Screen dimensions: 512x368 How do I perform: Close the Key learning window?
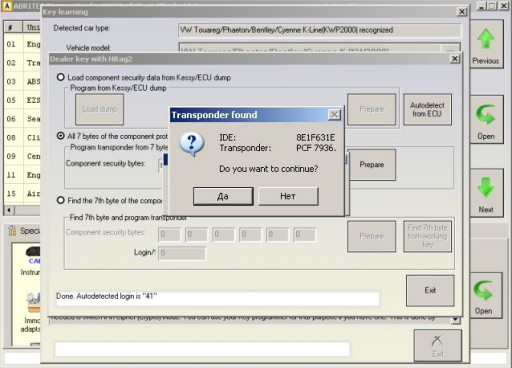pyautogui.click(x=462, y=12)
